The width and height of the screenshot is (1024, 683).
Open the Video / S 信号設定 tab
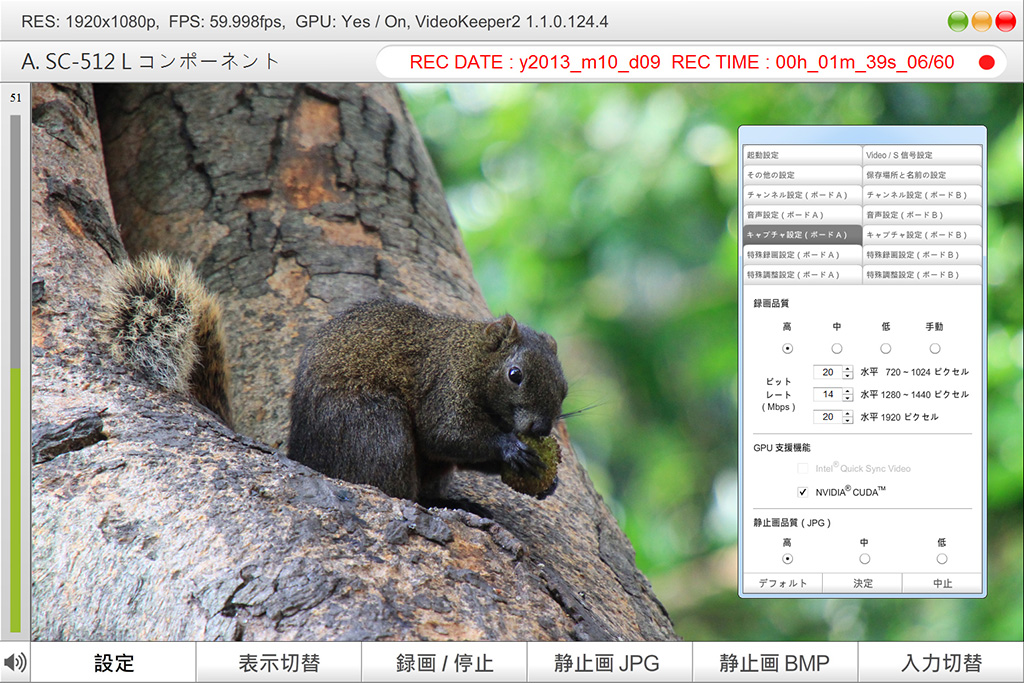tap(922, 155)
